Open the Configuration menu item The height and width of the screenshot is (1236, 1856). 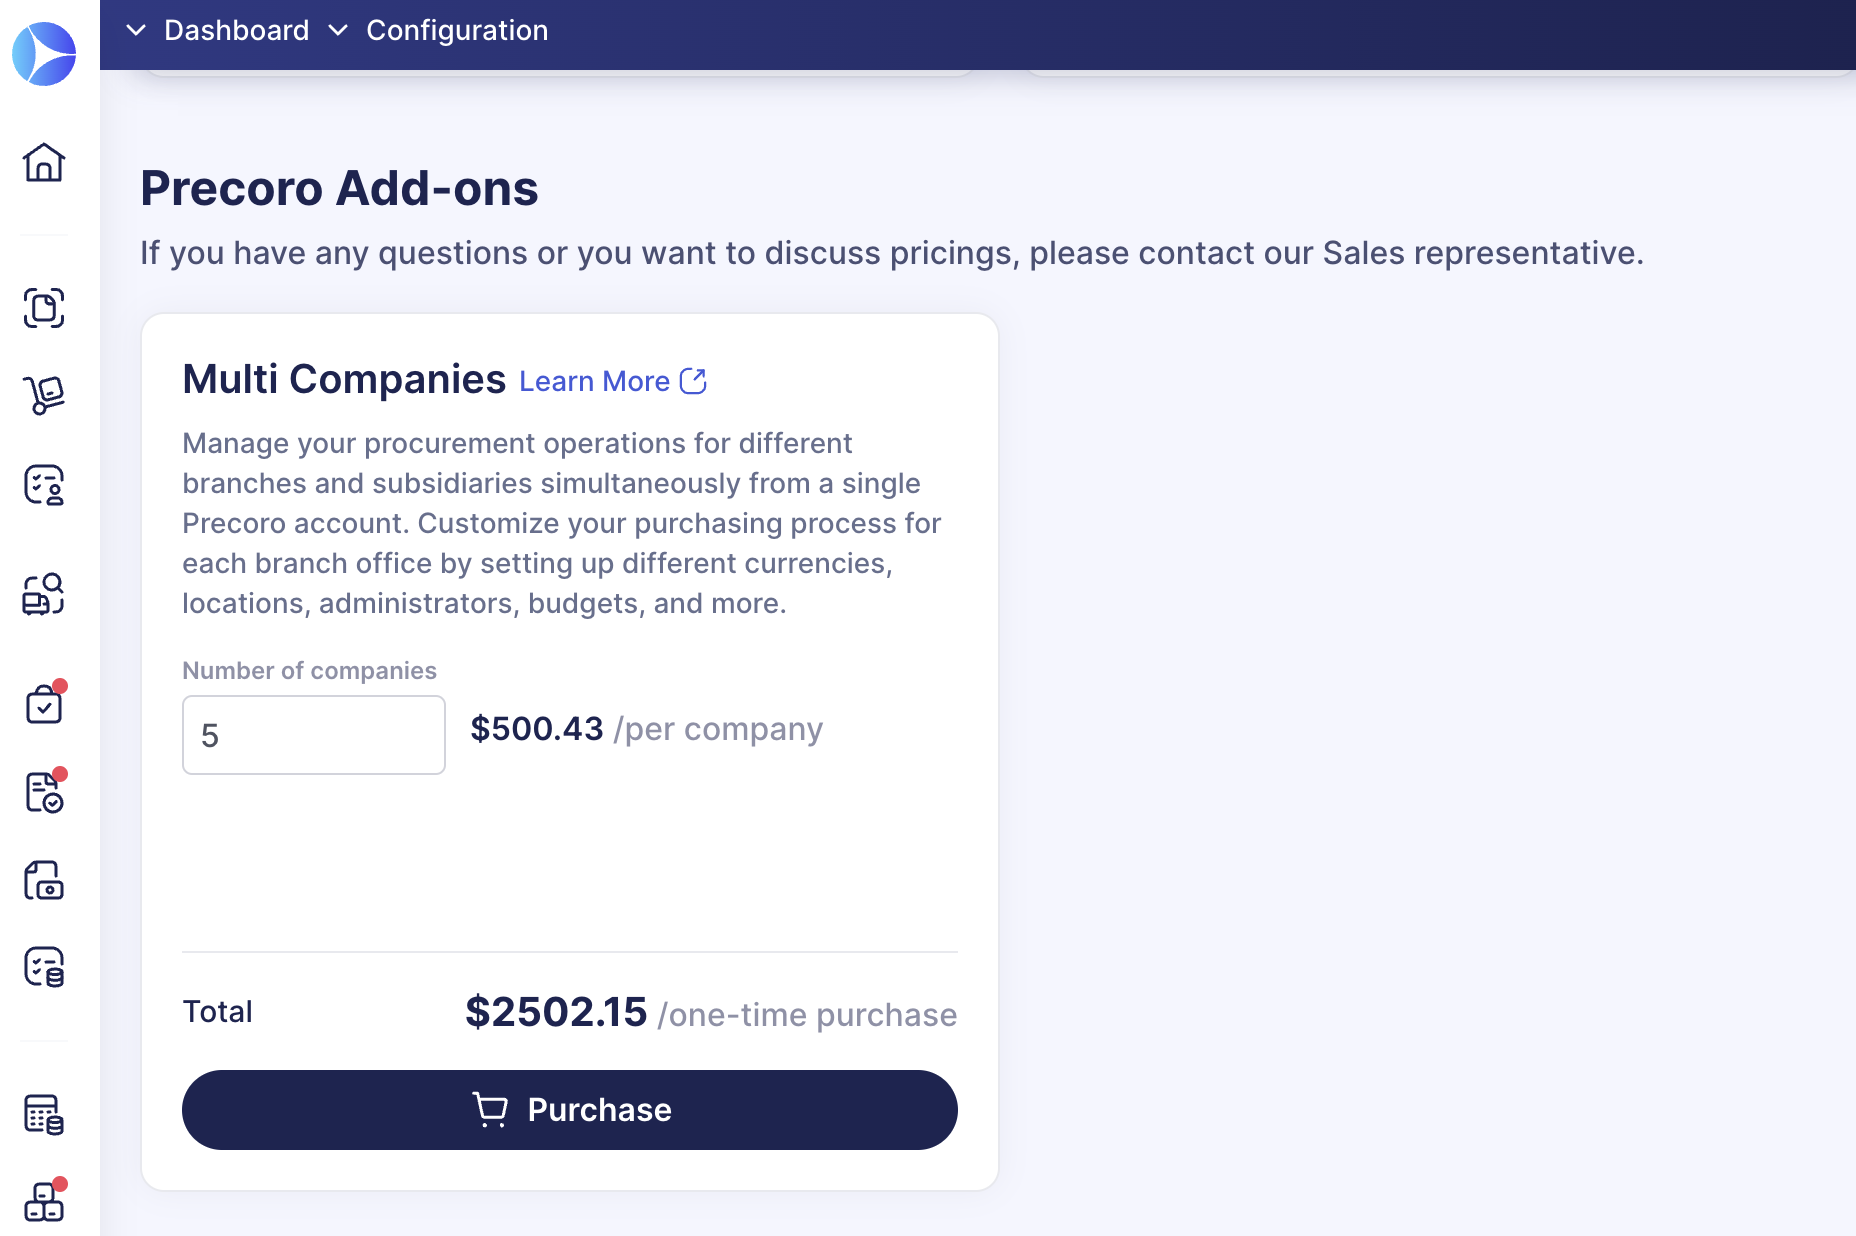(x=457, y=31)
